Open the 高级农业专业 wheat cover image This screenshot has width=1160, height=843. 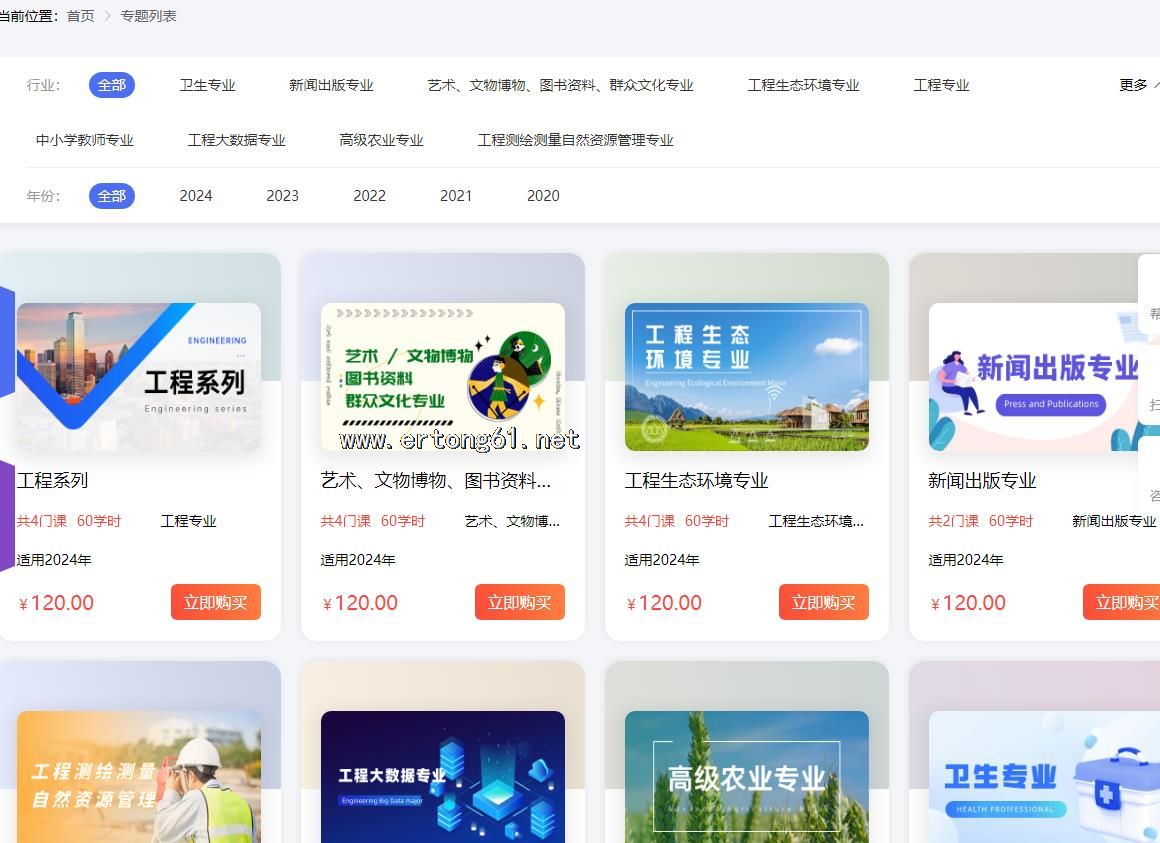746,777
